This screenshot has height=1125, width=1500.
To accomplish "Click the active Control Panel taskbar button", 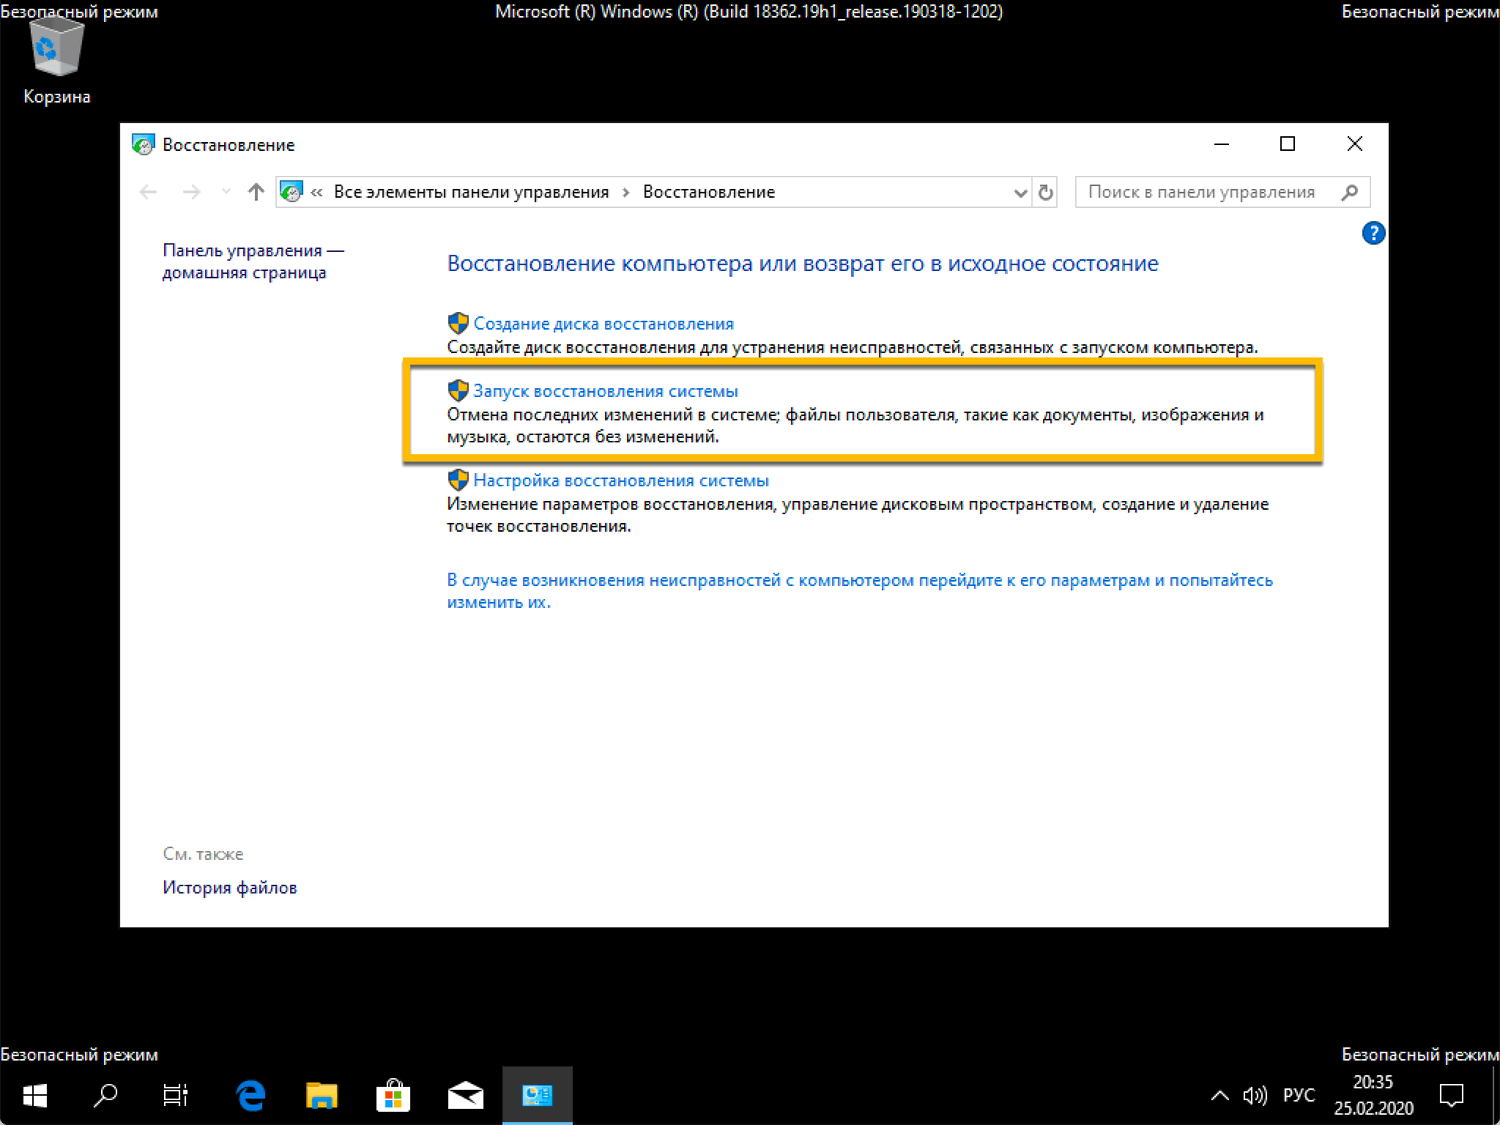I will [x=537, y=1096].
